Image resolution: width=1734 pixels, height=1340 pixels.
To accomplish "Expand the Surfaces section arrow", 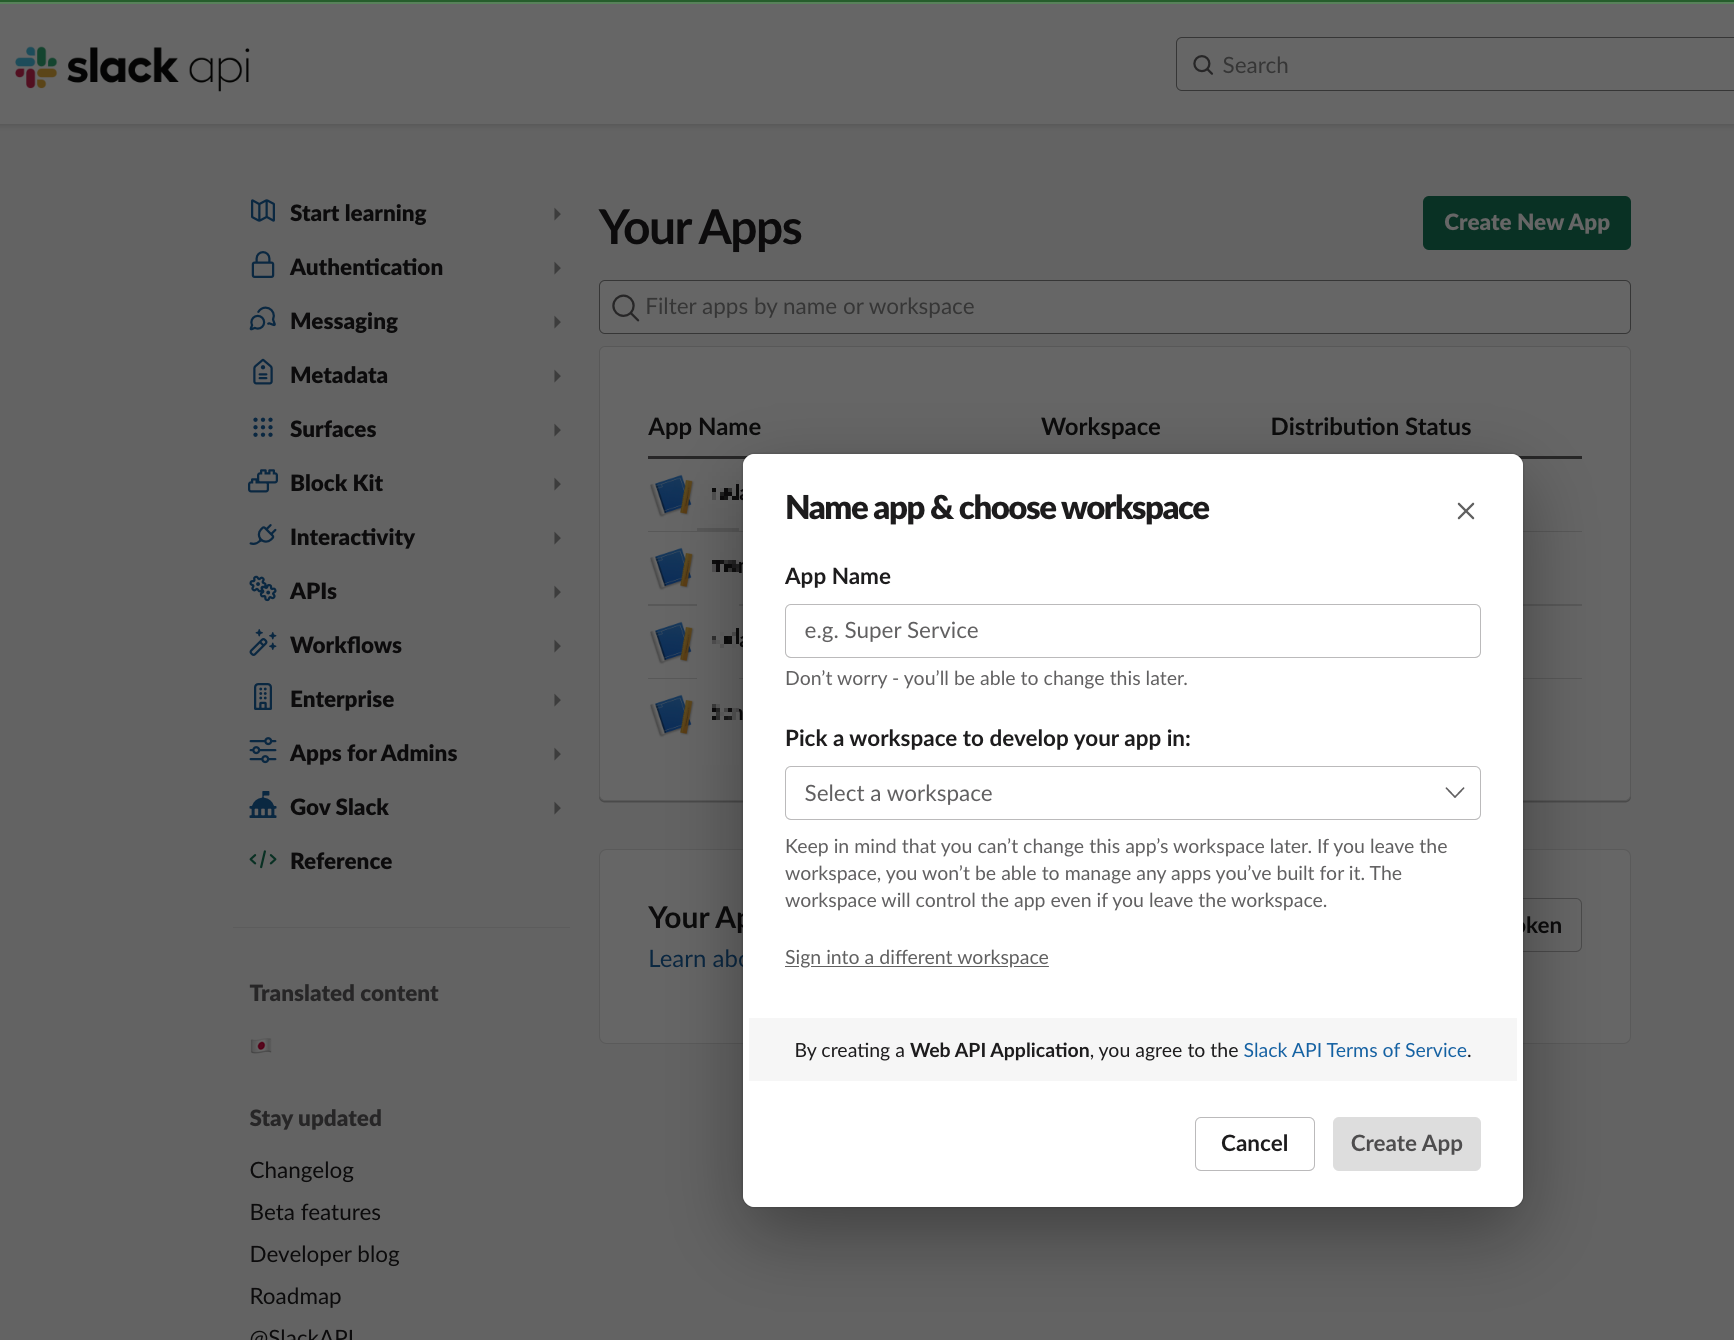I will point(557,430).
